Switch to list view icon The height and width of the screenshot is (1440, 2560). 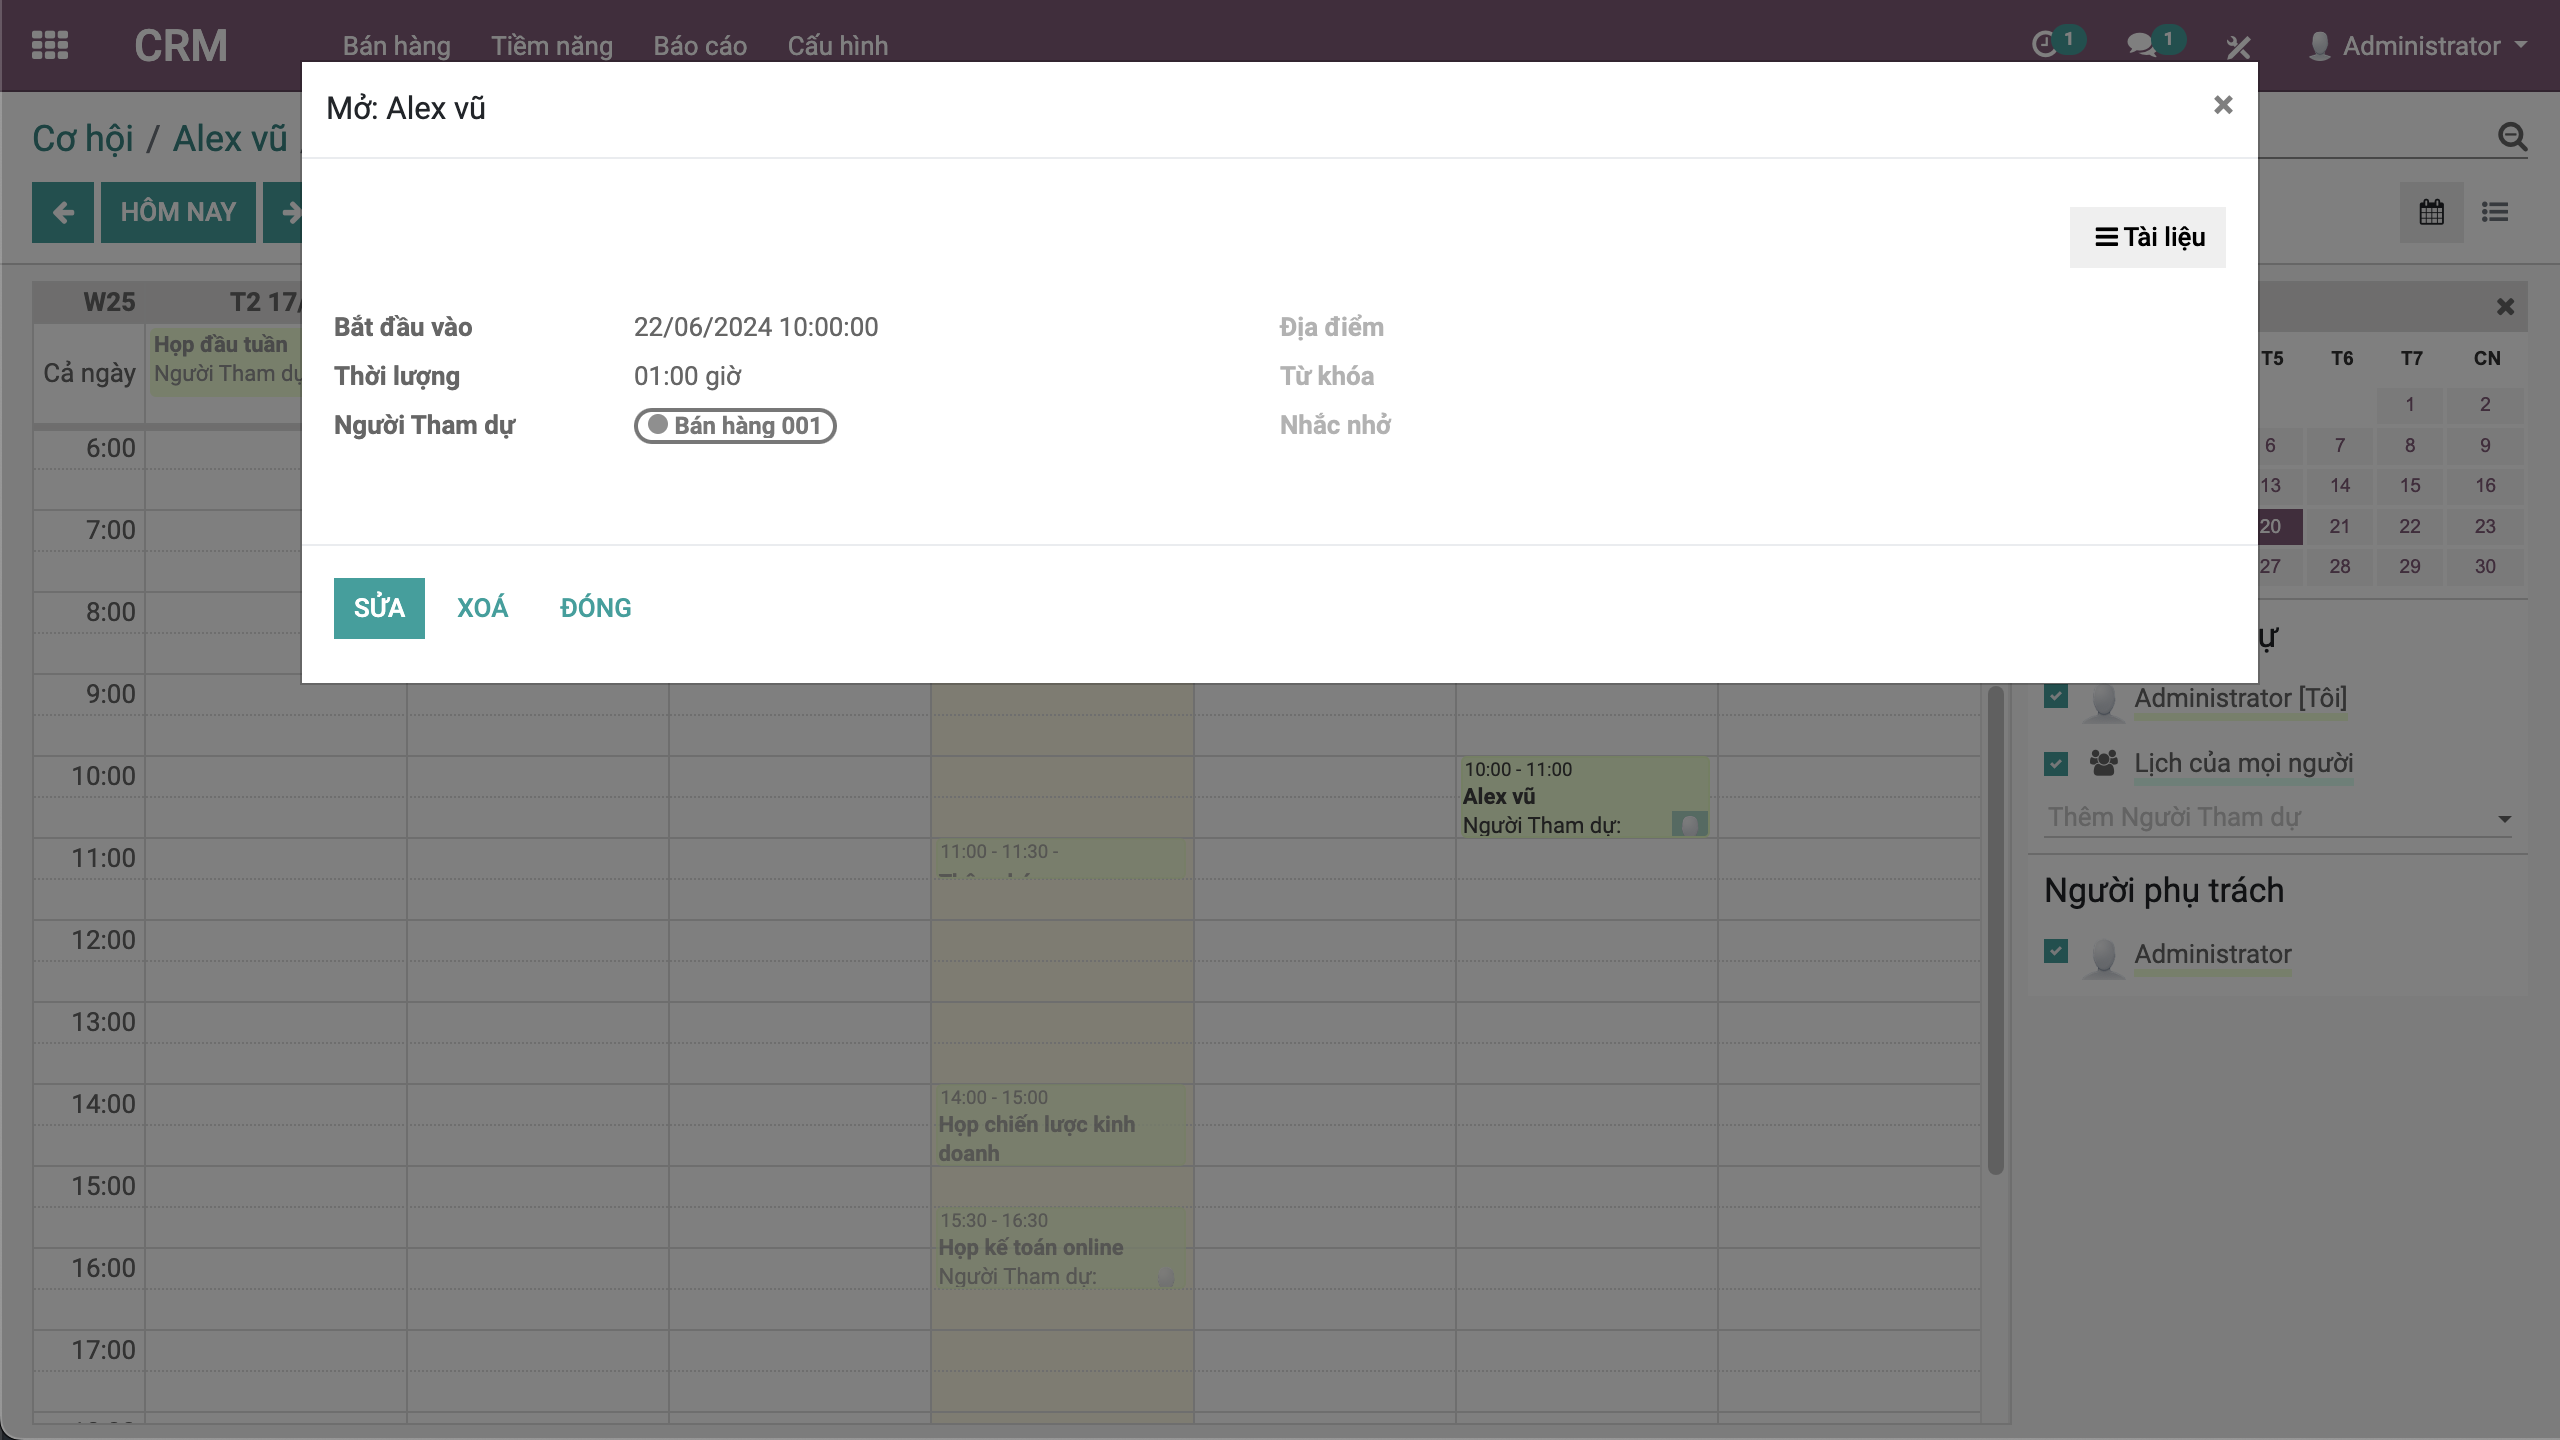[x=2495, y=212]
